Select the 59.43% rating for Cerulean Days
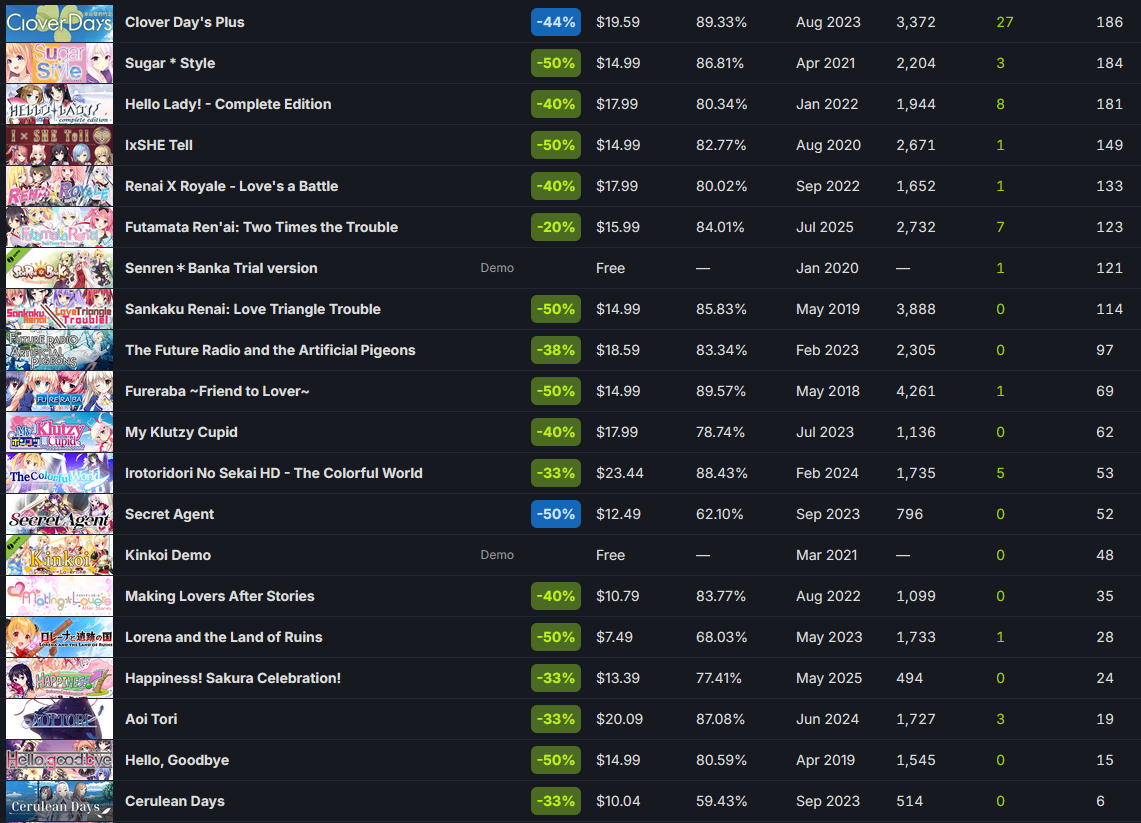 [x=721, y=801]
